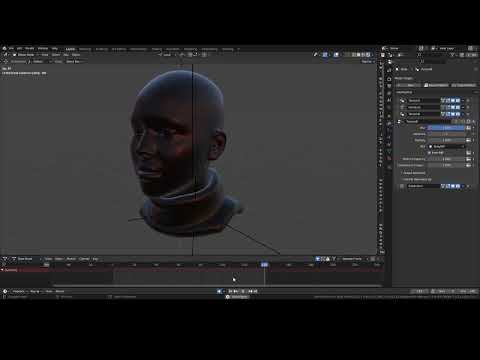Expand the Summary channel row
The height and width of the screenshot is (360, 480).
coord(2,270)
